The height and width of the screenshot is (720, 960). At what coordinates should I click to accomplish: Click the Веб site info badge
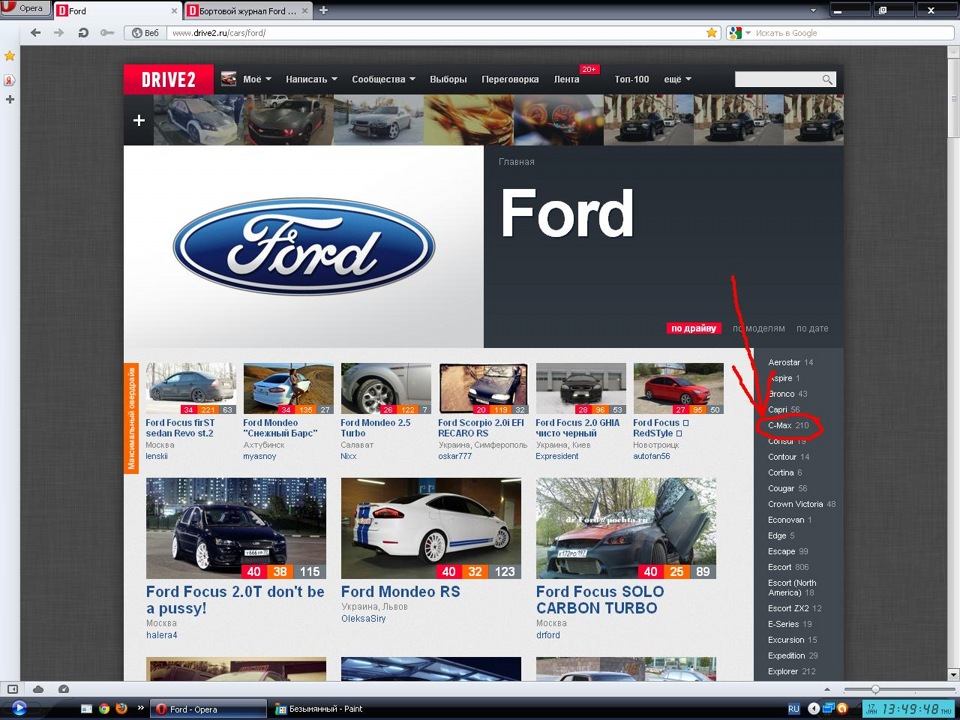(x=146, y=33)
